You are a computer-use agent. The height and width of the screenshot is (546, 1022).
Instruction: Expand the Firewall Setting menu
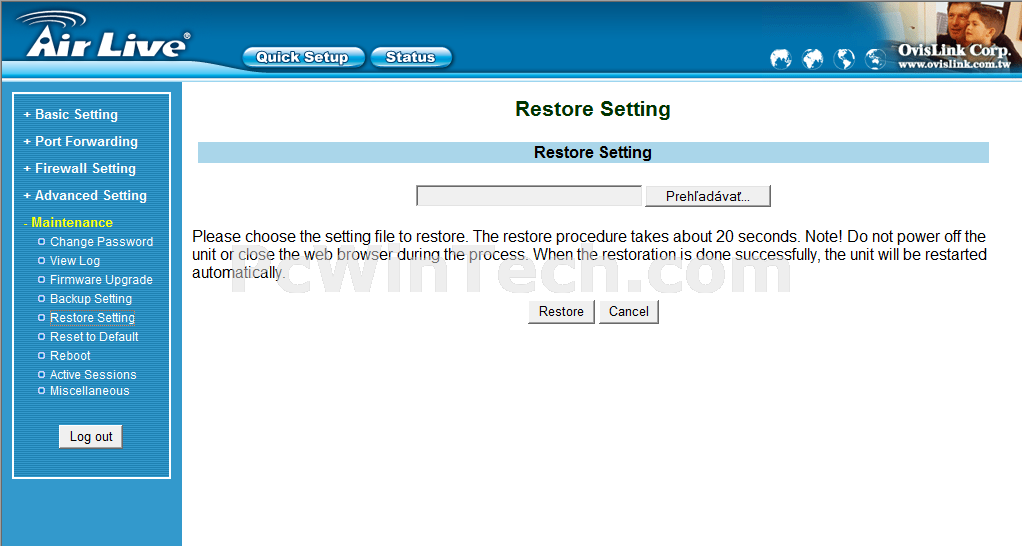80,169
